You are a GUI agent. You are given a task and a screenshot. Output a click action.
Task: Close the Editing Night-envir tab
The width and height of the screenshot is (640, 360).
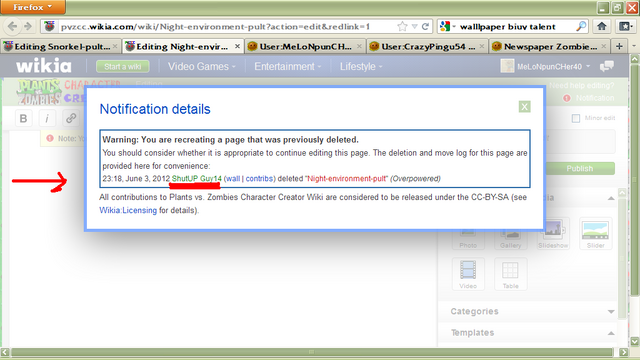[x=237, y=47]
